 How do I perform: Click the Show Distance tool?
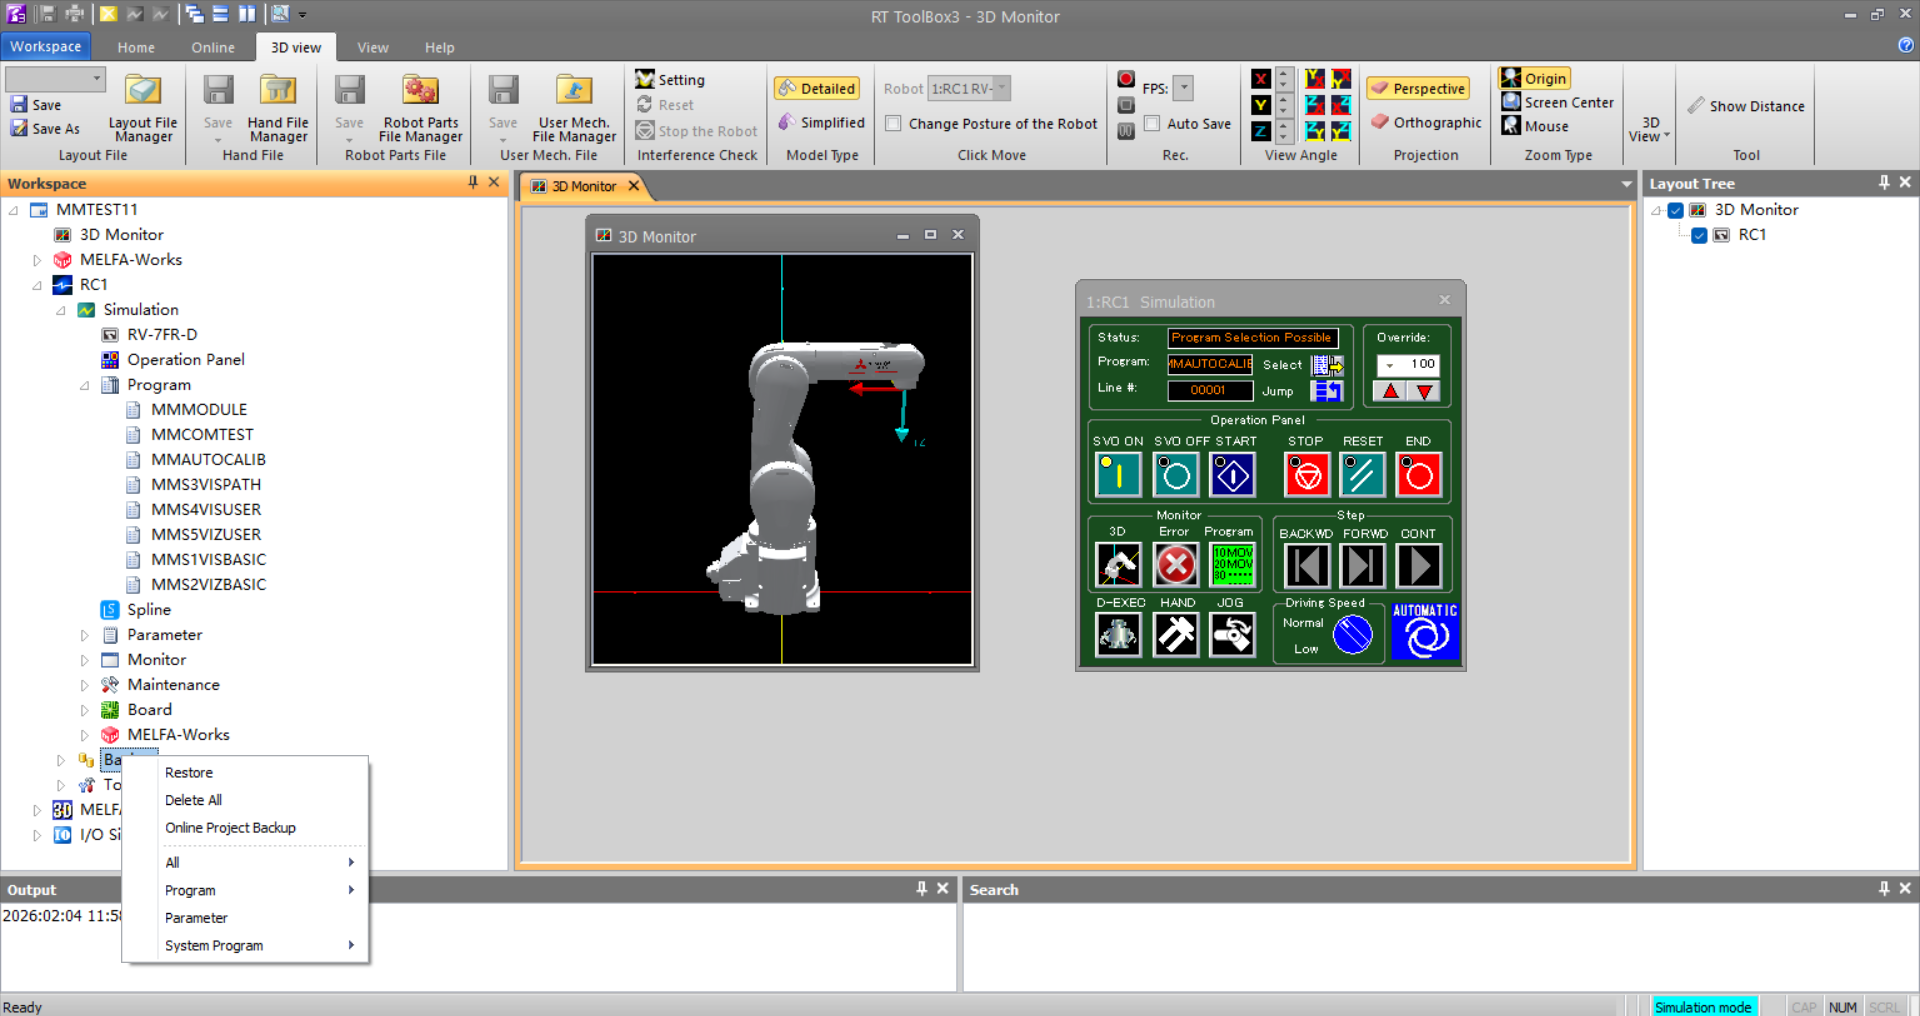pos(1746,106)
